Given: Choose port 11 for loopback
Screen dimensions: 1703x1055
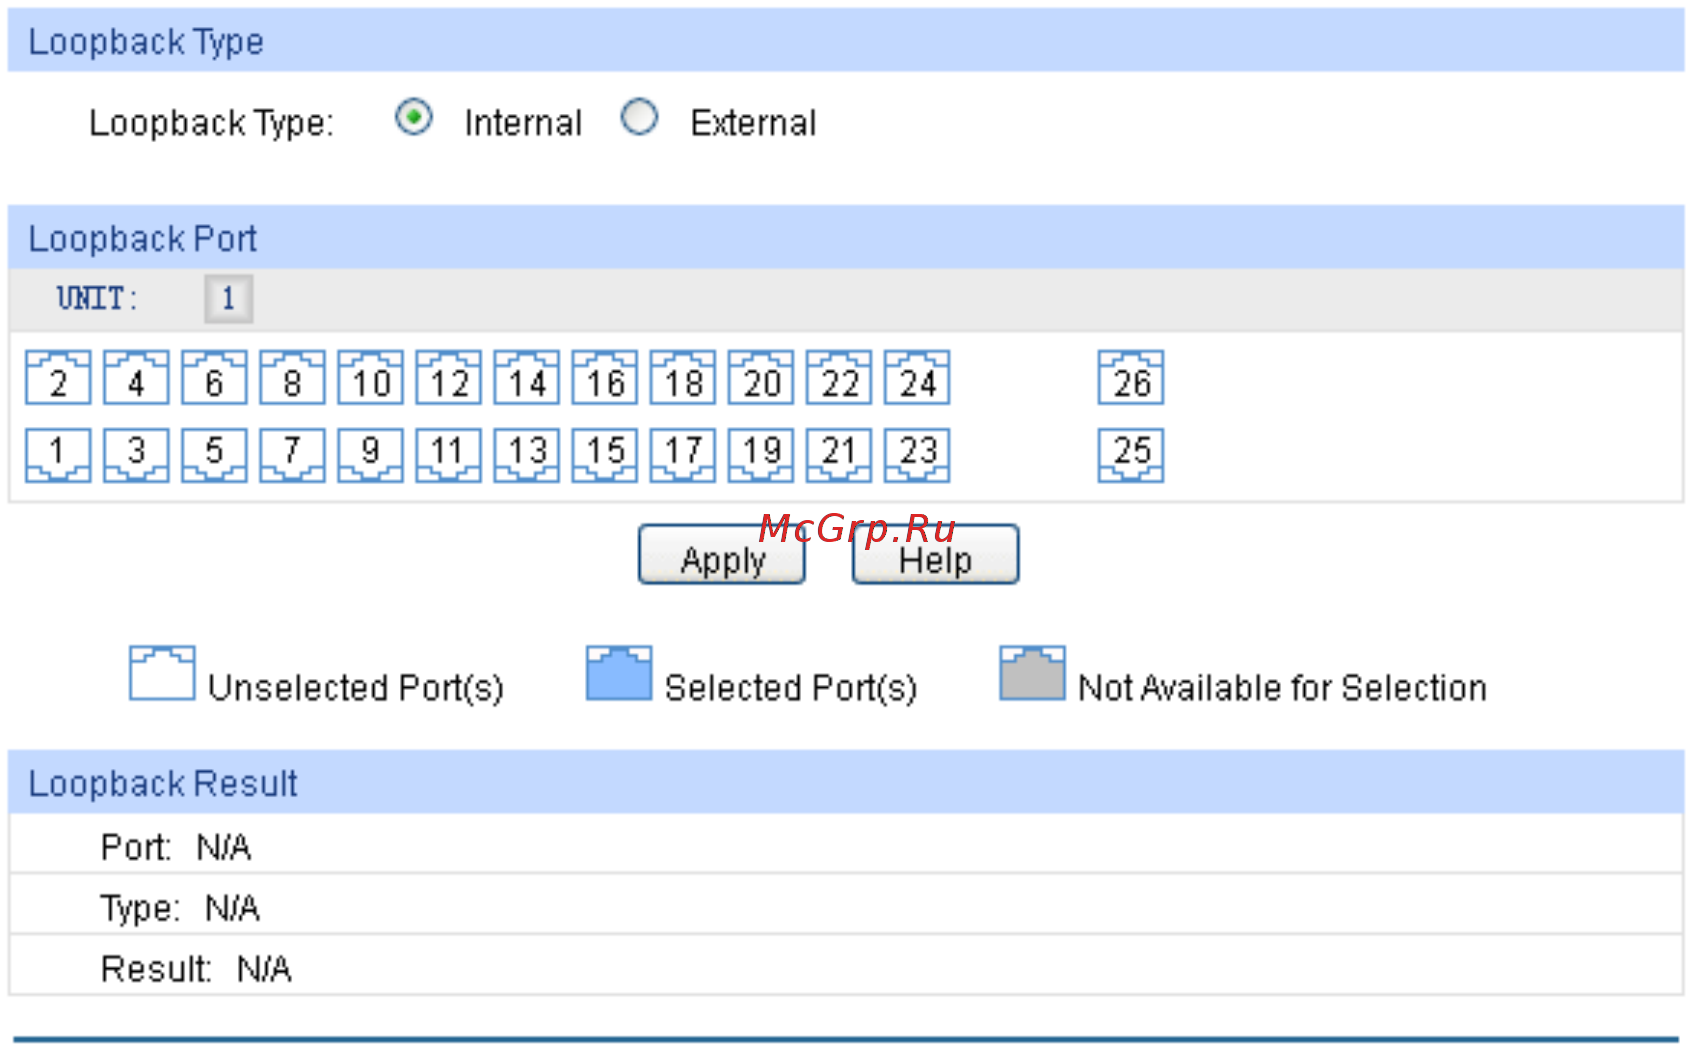Looking at the screenshot, I should point(448,455).
